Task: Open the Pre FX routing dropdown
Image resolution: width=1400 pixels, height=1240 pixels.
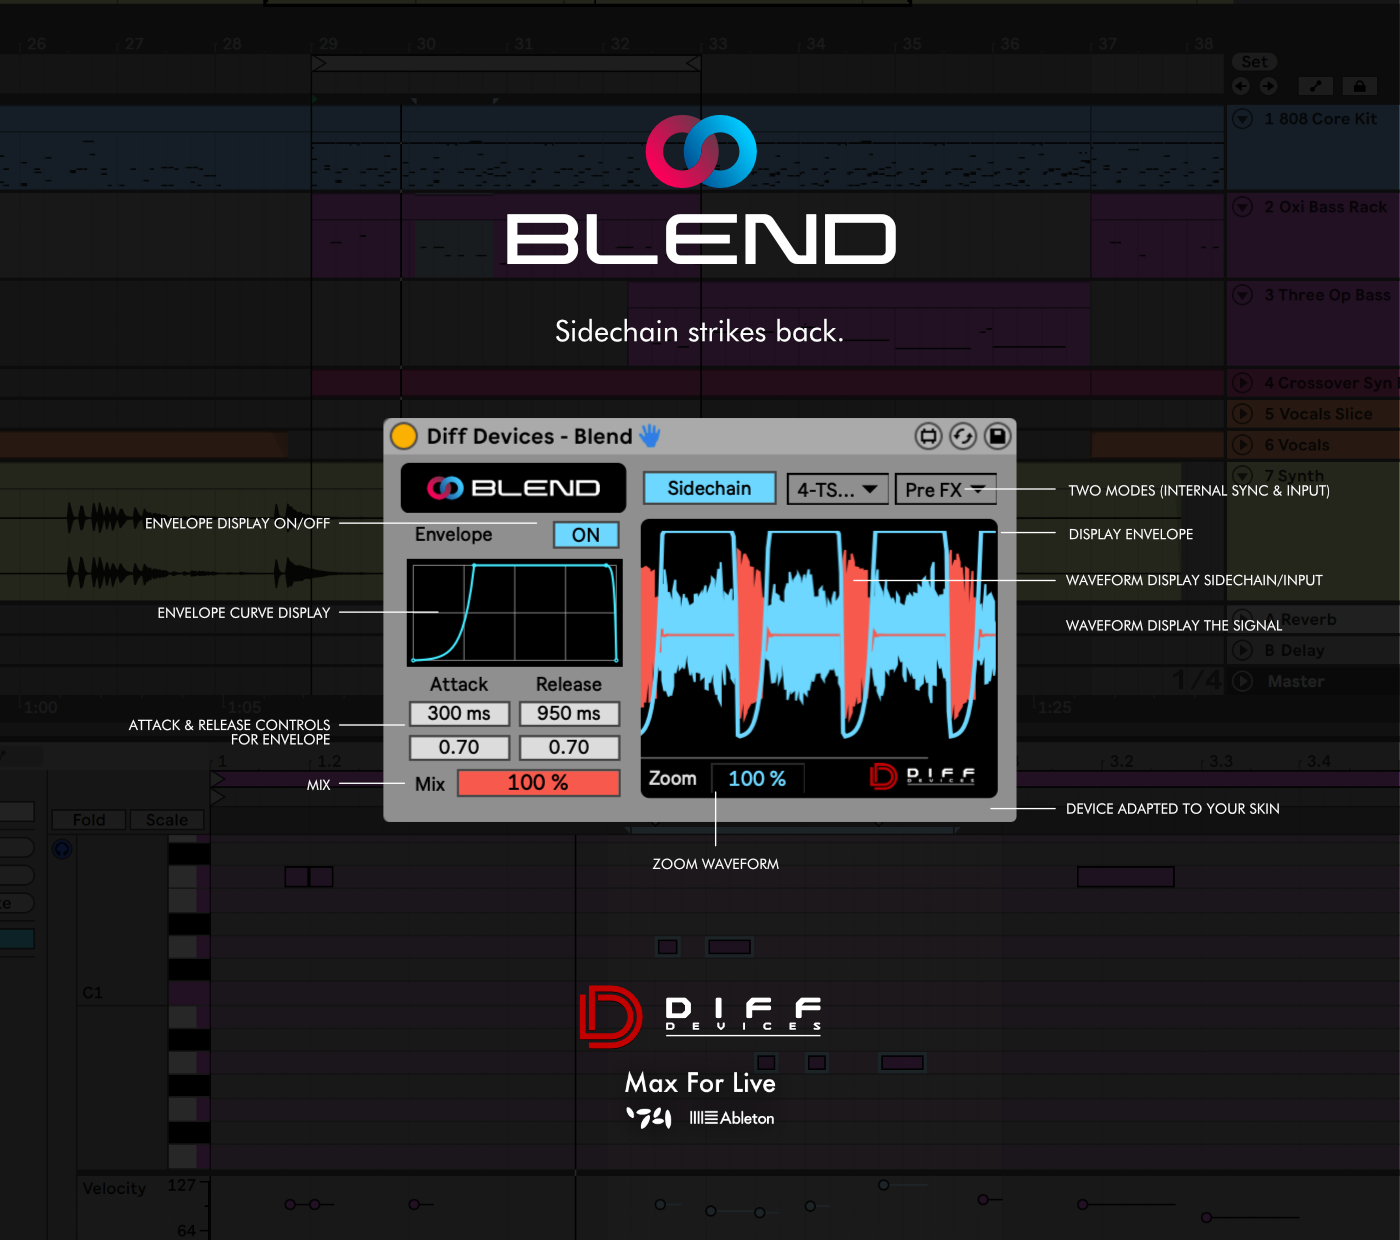Action: coord(945,489)
